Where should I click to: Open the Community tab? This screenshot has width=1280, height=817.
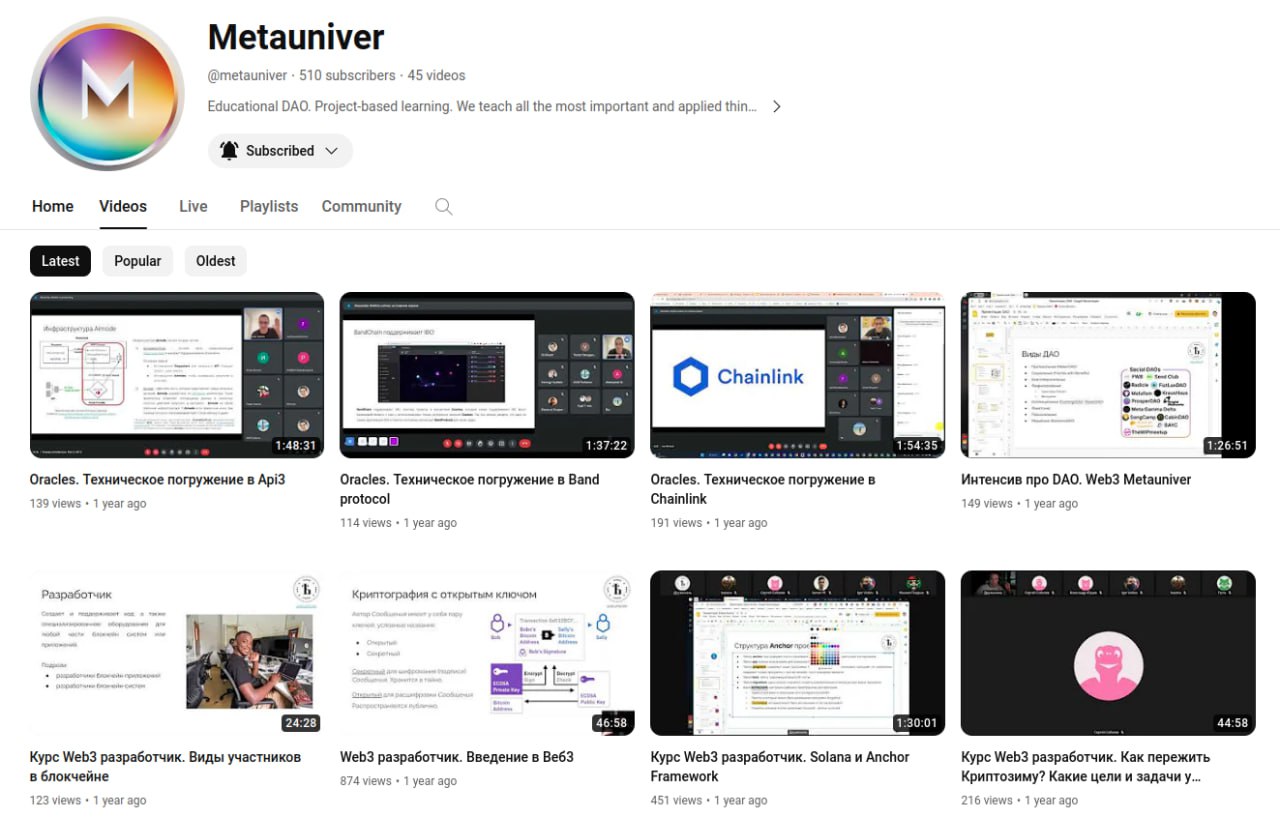point(361,206)
